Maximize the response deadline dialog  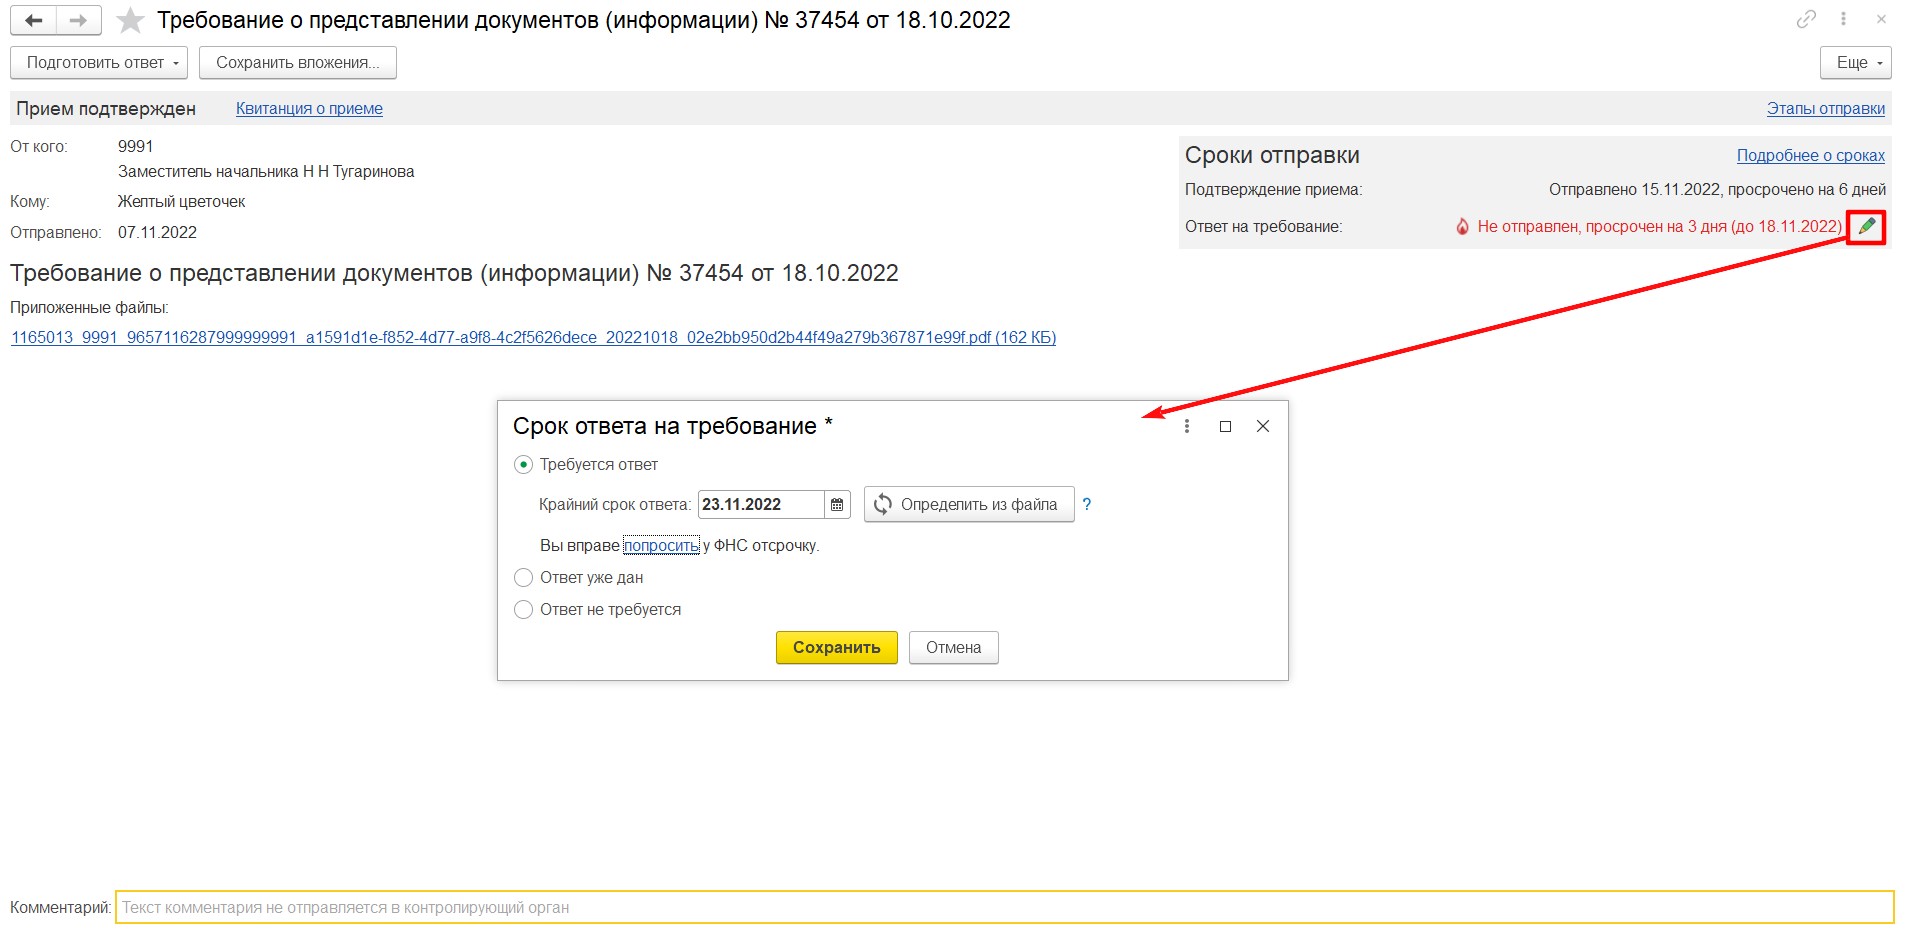pyautogui.click(x=1225, y=426)
